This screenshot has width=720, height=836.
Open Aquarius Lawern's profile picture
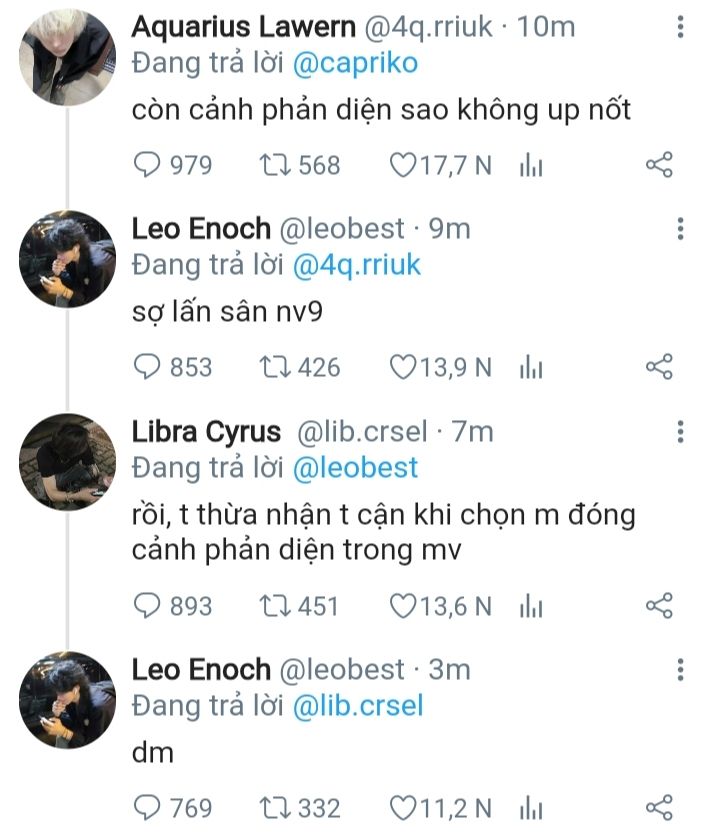(68, 57)
